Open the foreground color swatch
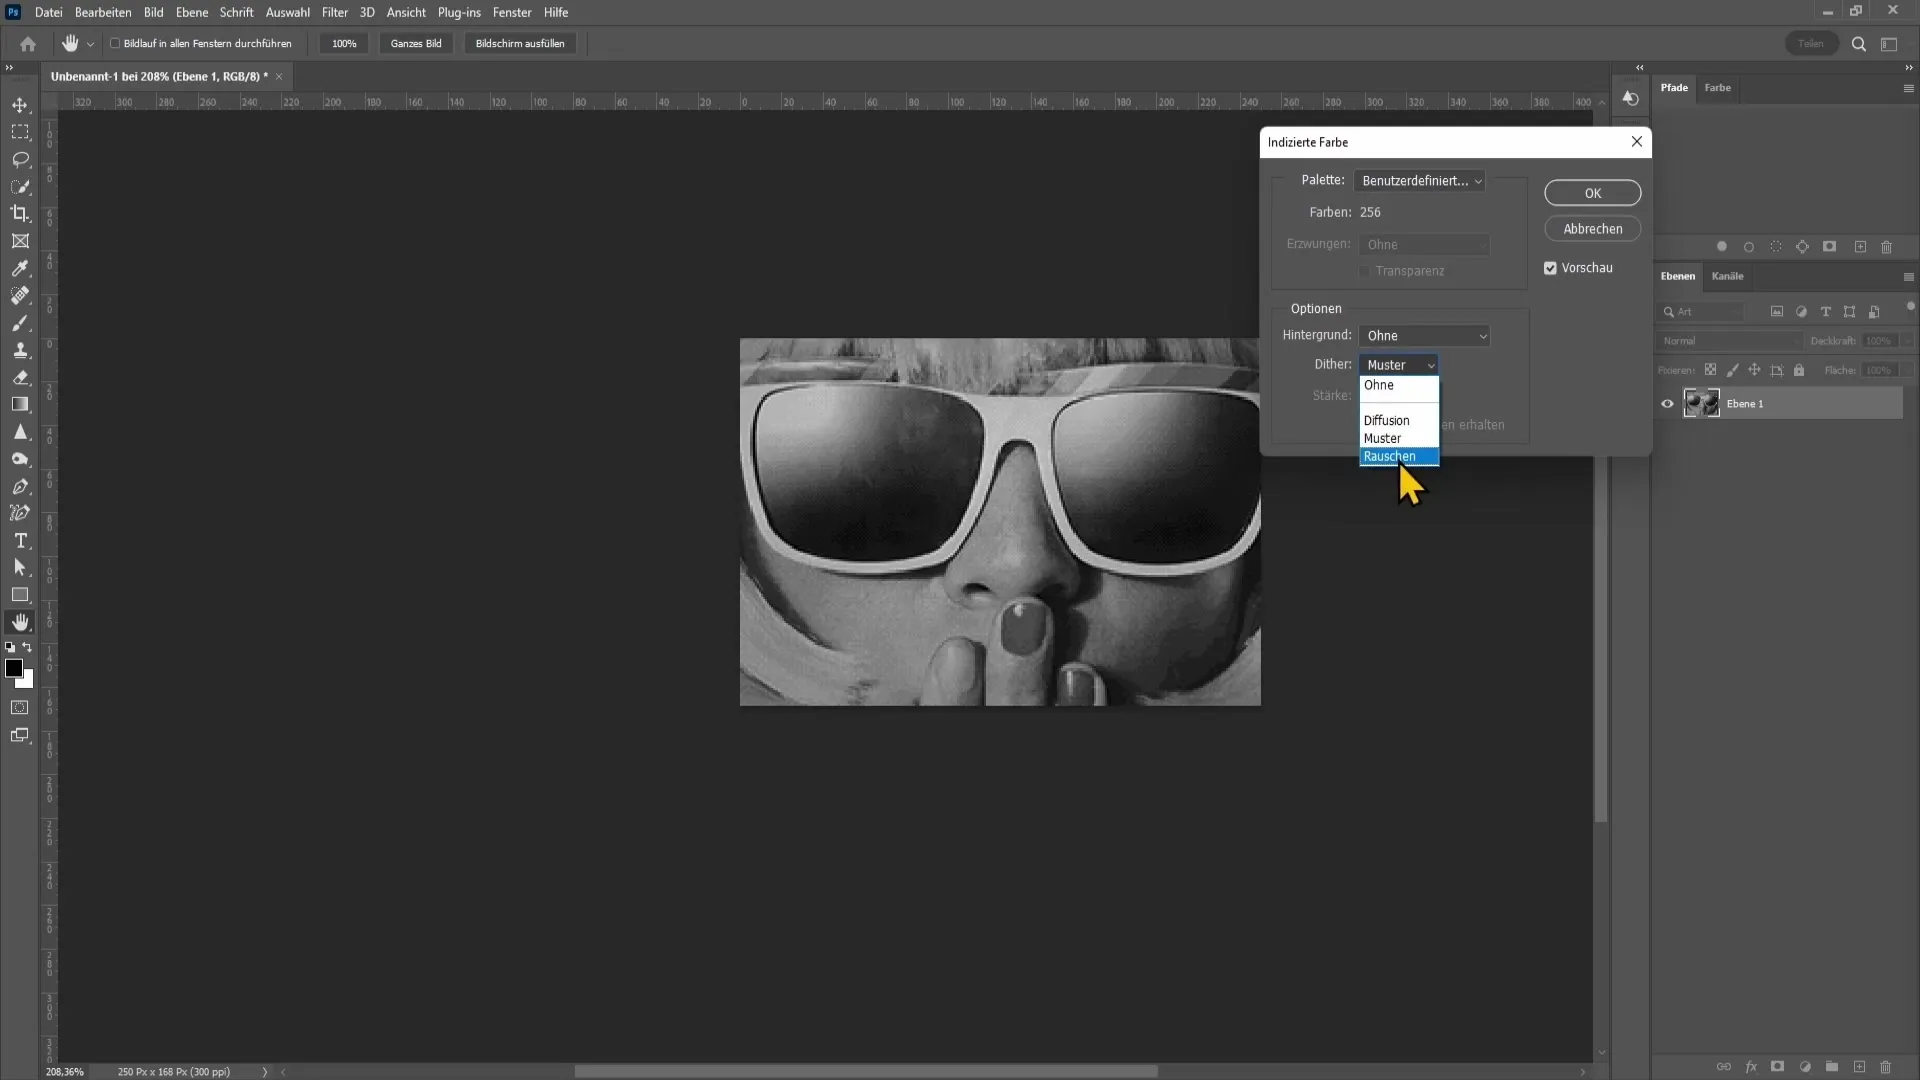Viewport: 1920px width, 1080px height. coord(13,668)
